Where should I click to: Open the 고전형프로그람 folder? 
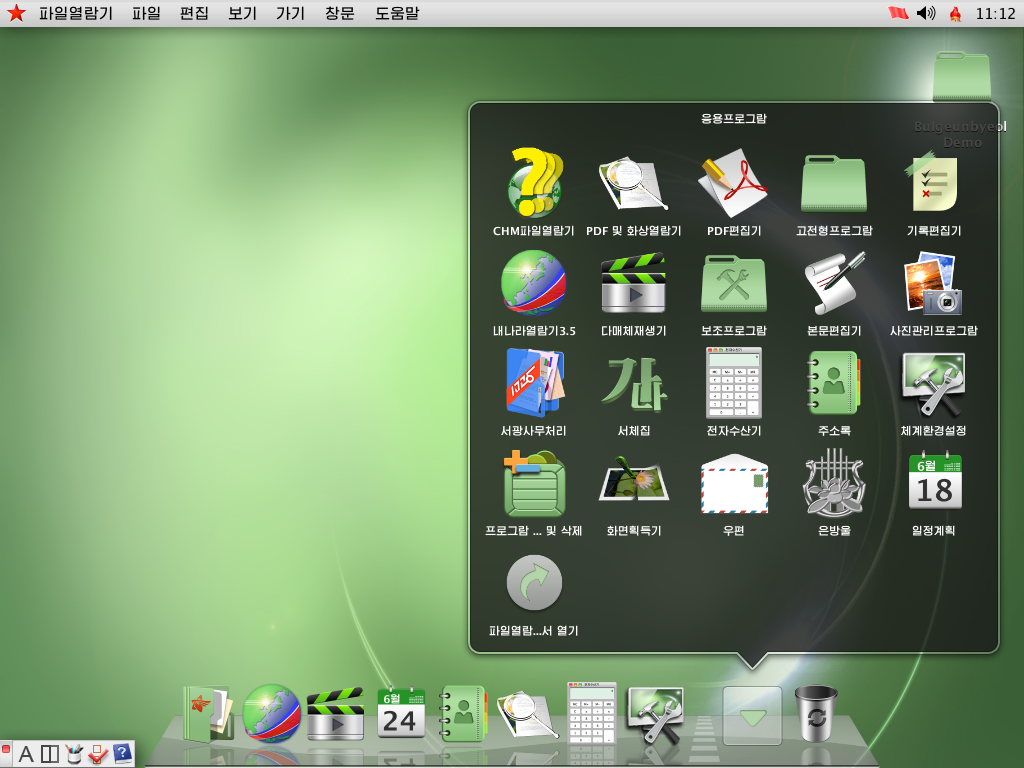(834, 184)
